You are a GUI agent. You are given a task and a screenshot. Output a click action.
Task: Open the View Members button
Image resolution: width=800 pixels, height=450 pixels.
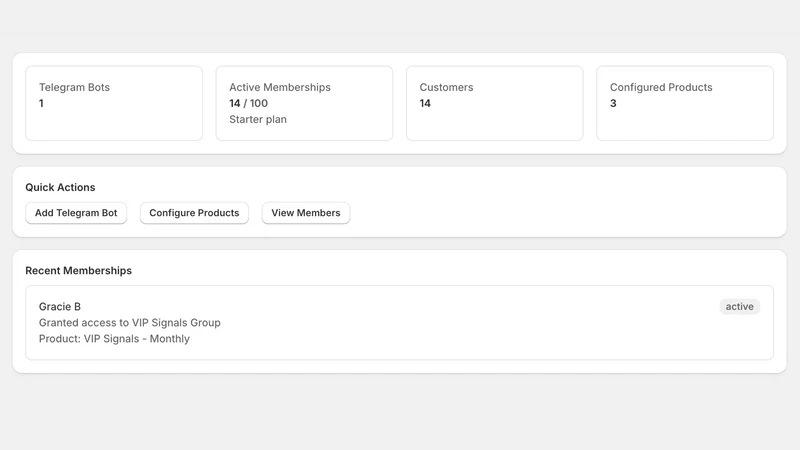click(x=306, y=213)
